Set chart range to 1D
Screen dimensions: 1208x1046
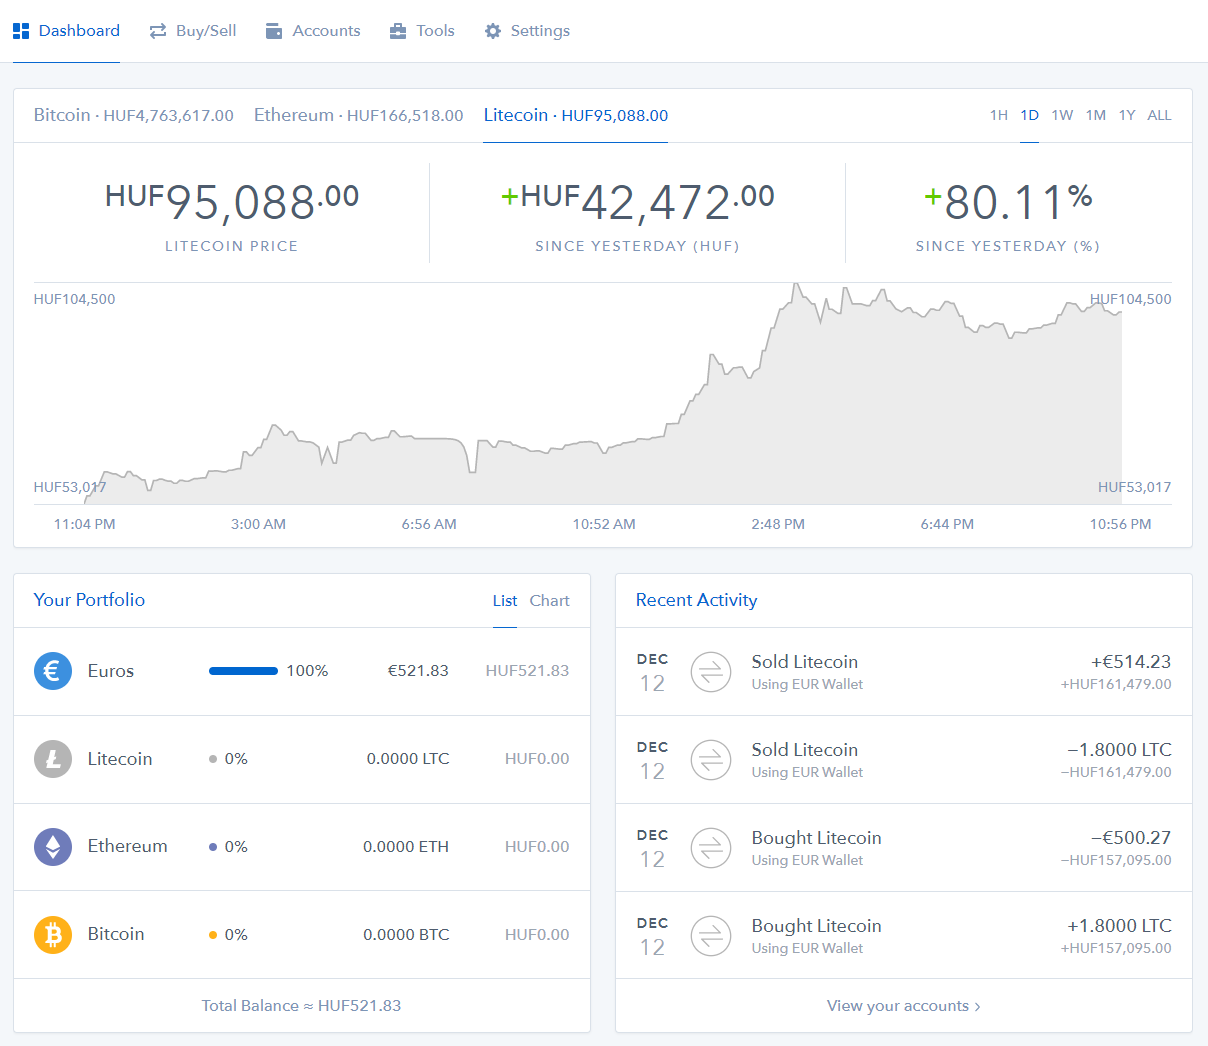(x=1030, y=115)
